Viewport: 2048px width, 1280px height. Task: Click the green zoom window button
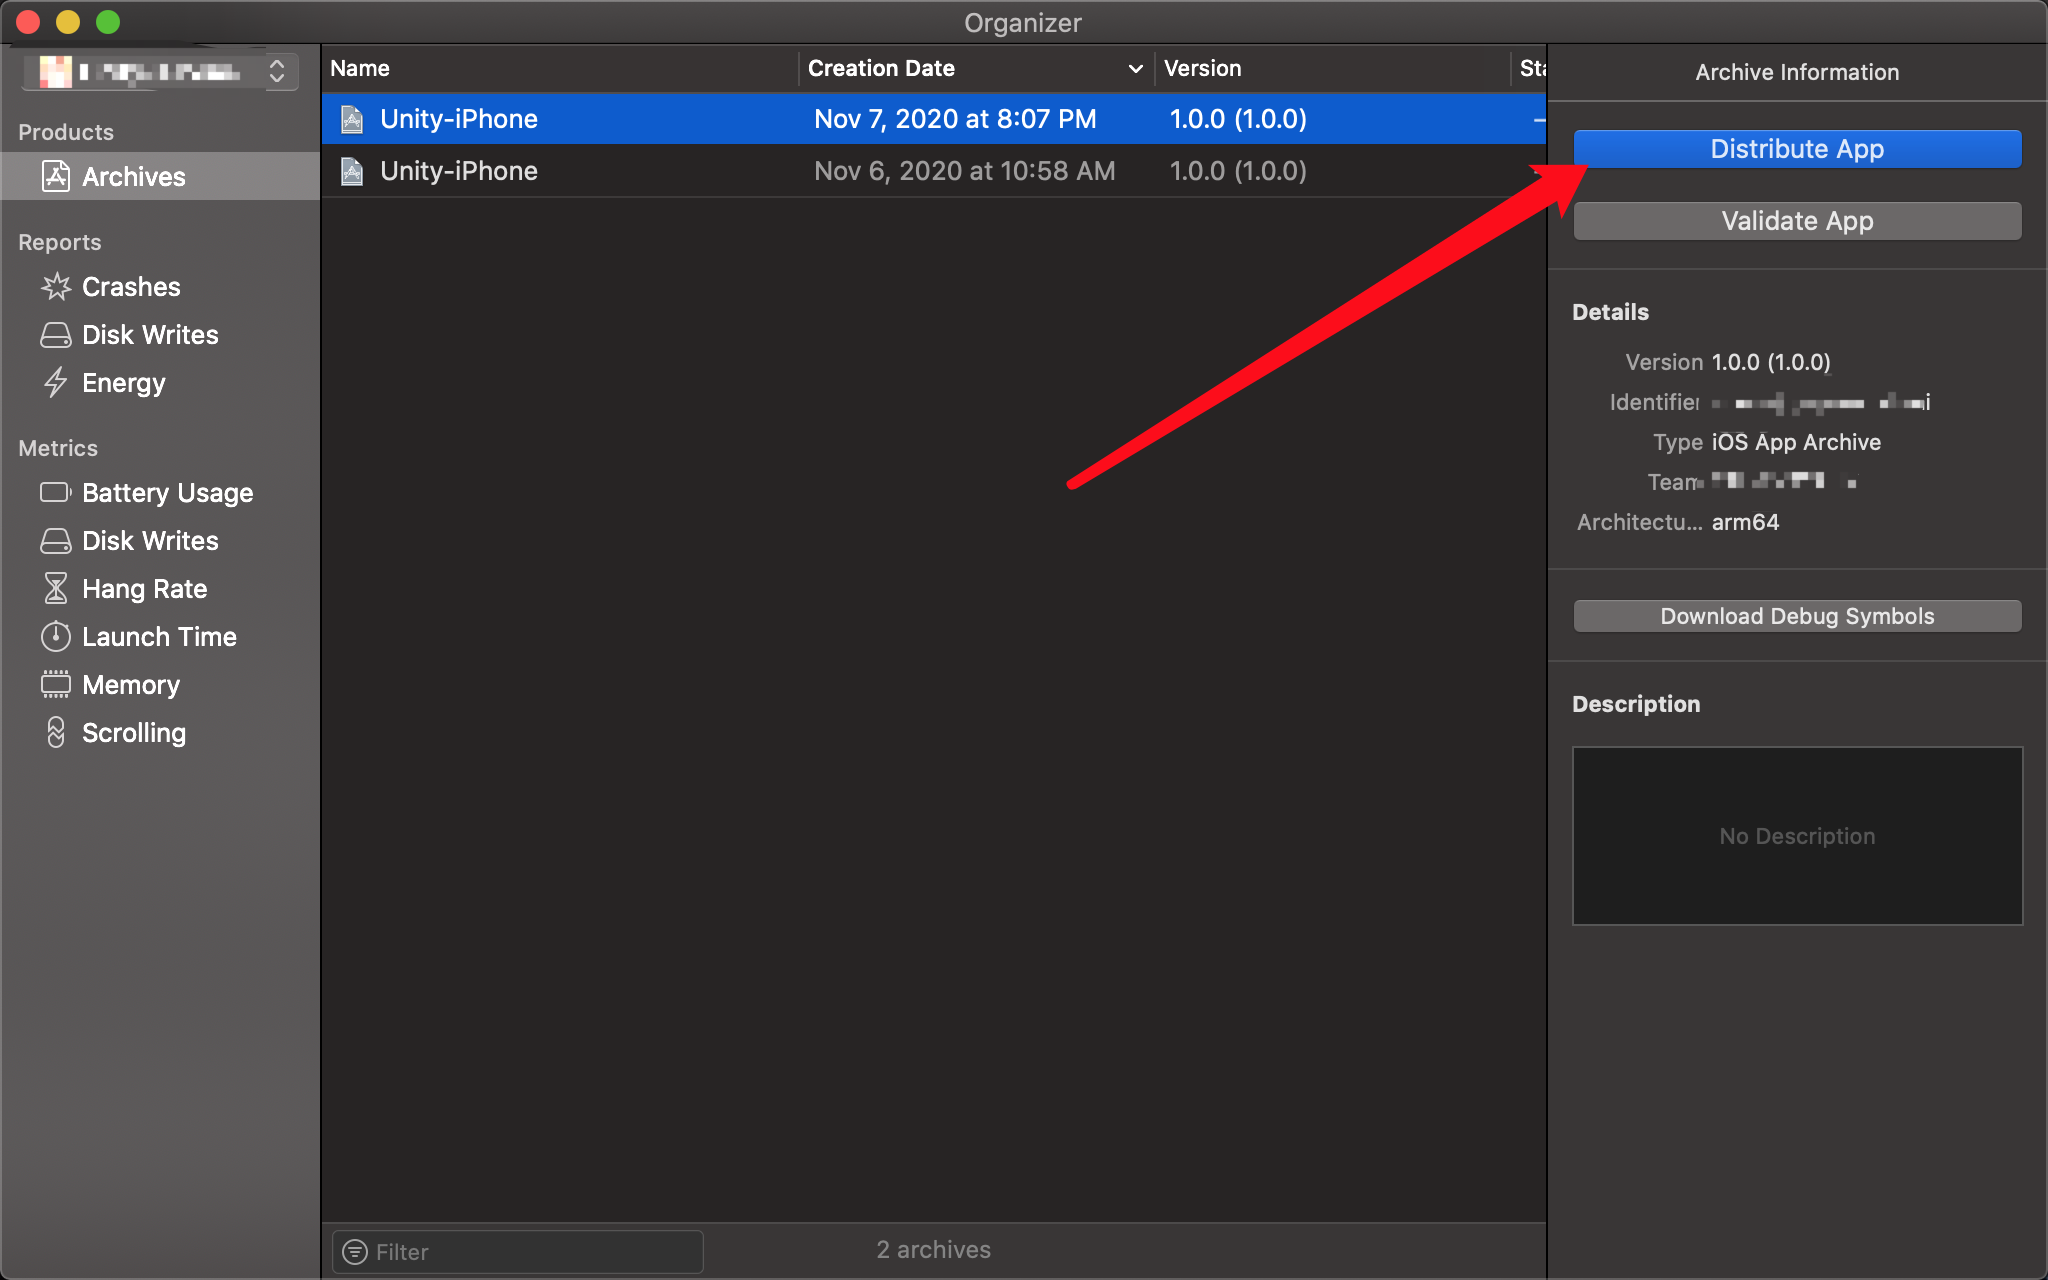[x=108, y=22]
